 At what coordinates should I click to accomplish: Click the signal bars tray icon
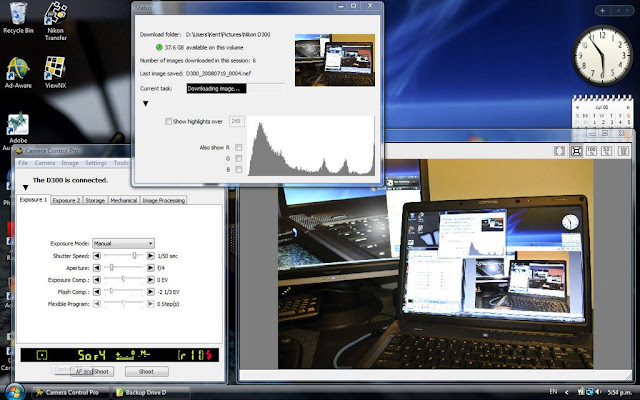pos(581,392)
